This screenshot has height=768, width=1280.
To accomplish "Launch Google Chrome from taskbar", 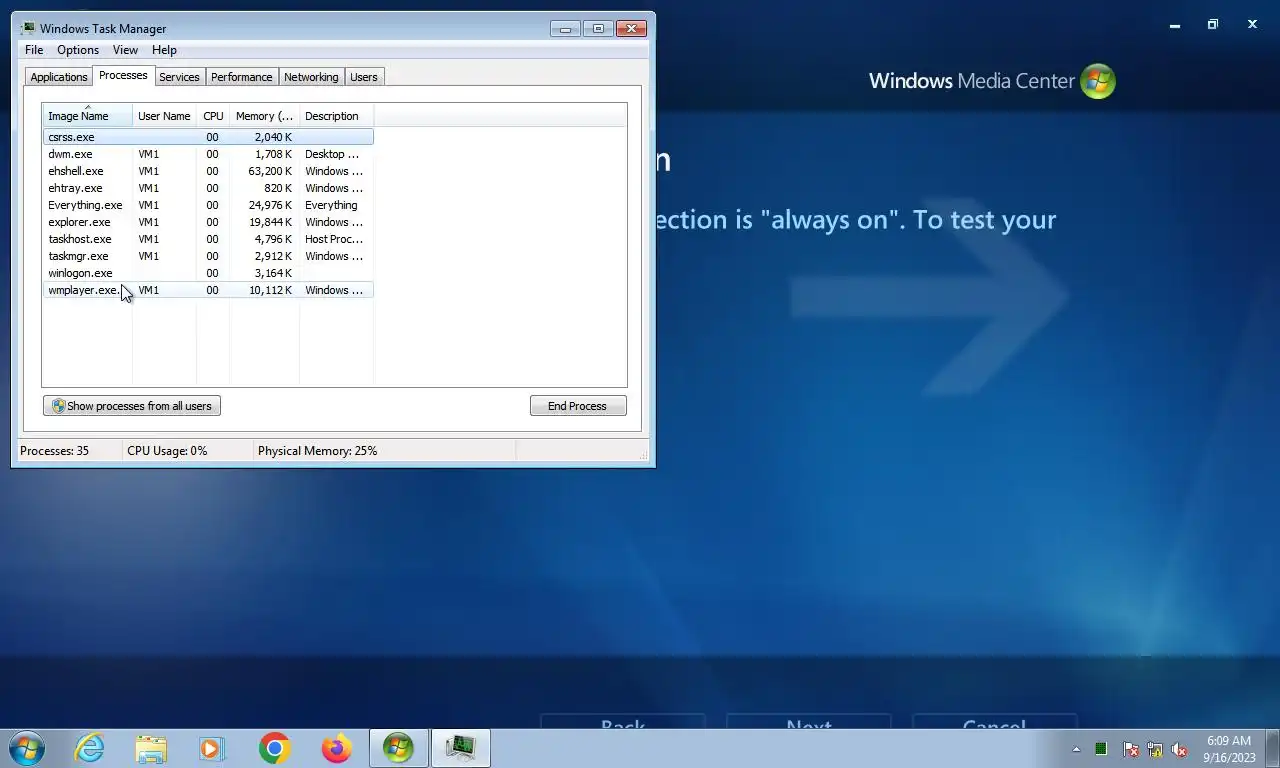I will coord(274,748).
